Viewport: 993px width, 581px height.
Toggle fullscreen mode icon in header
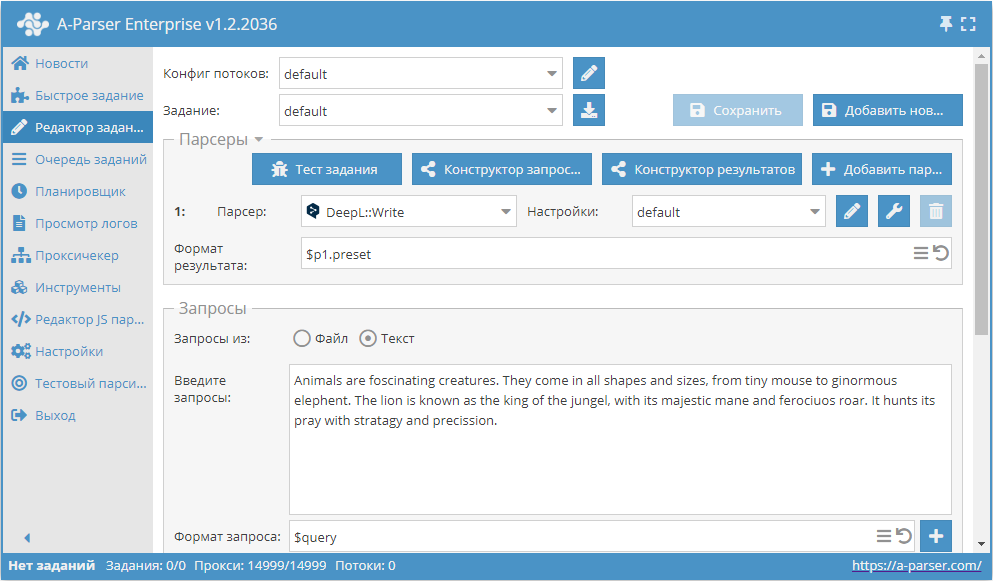968,24
